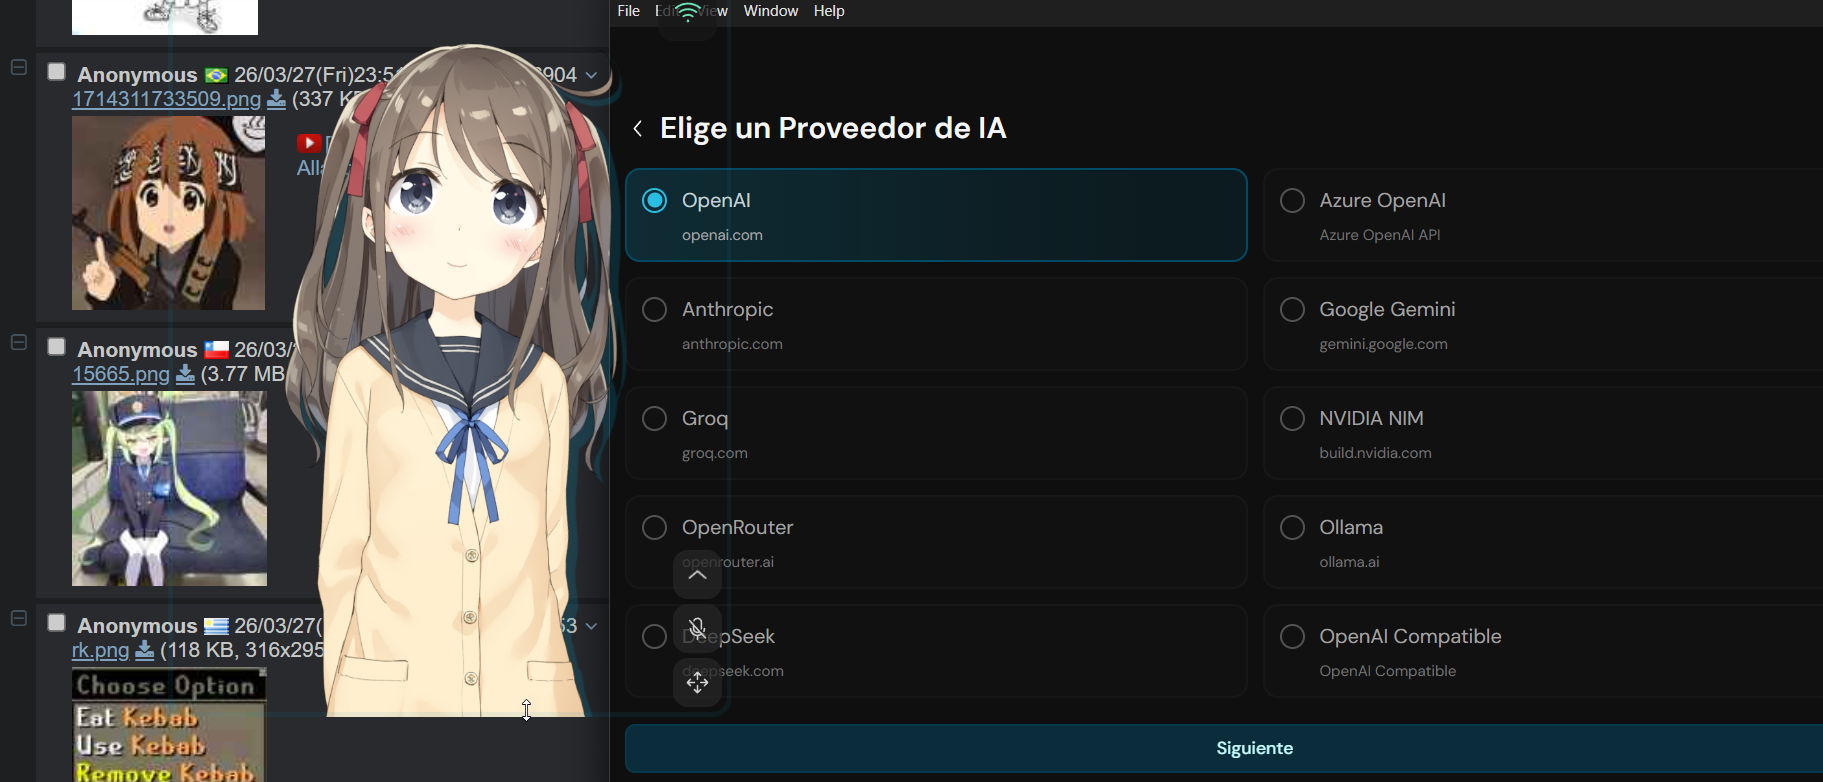Image resolution: width=1823 pixels, height=782 pixels.
Task: Click the gemini.google.com text
Action: pos(1383,344)
